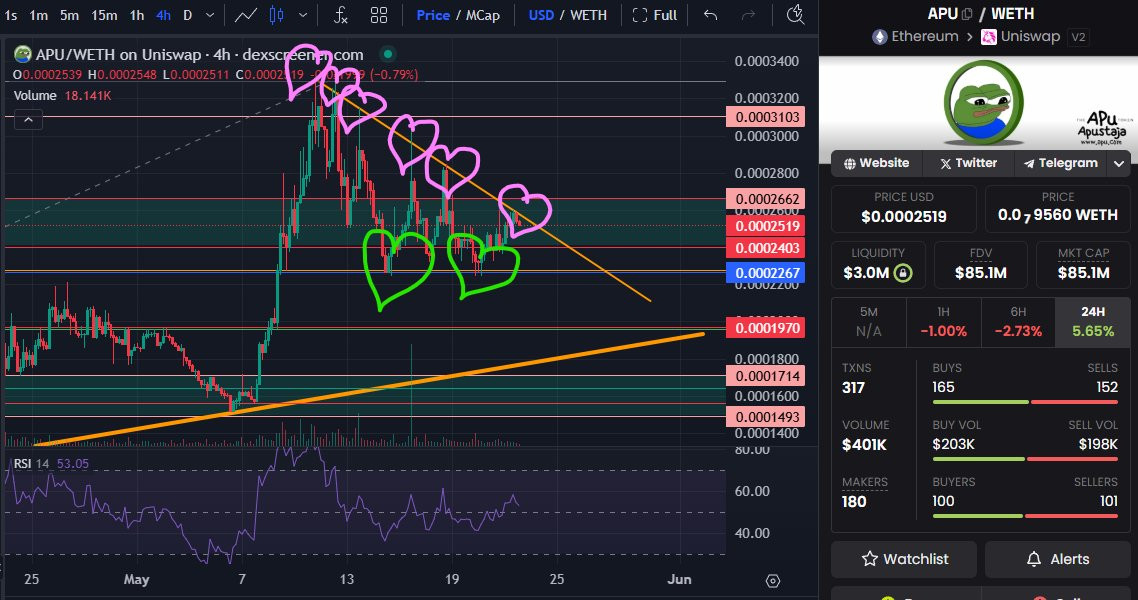Select the 15m timeframe
Image resolution: width=1138 pixels, height=600 pixels.
click(104, 15)
